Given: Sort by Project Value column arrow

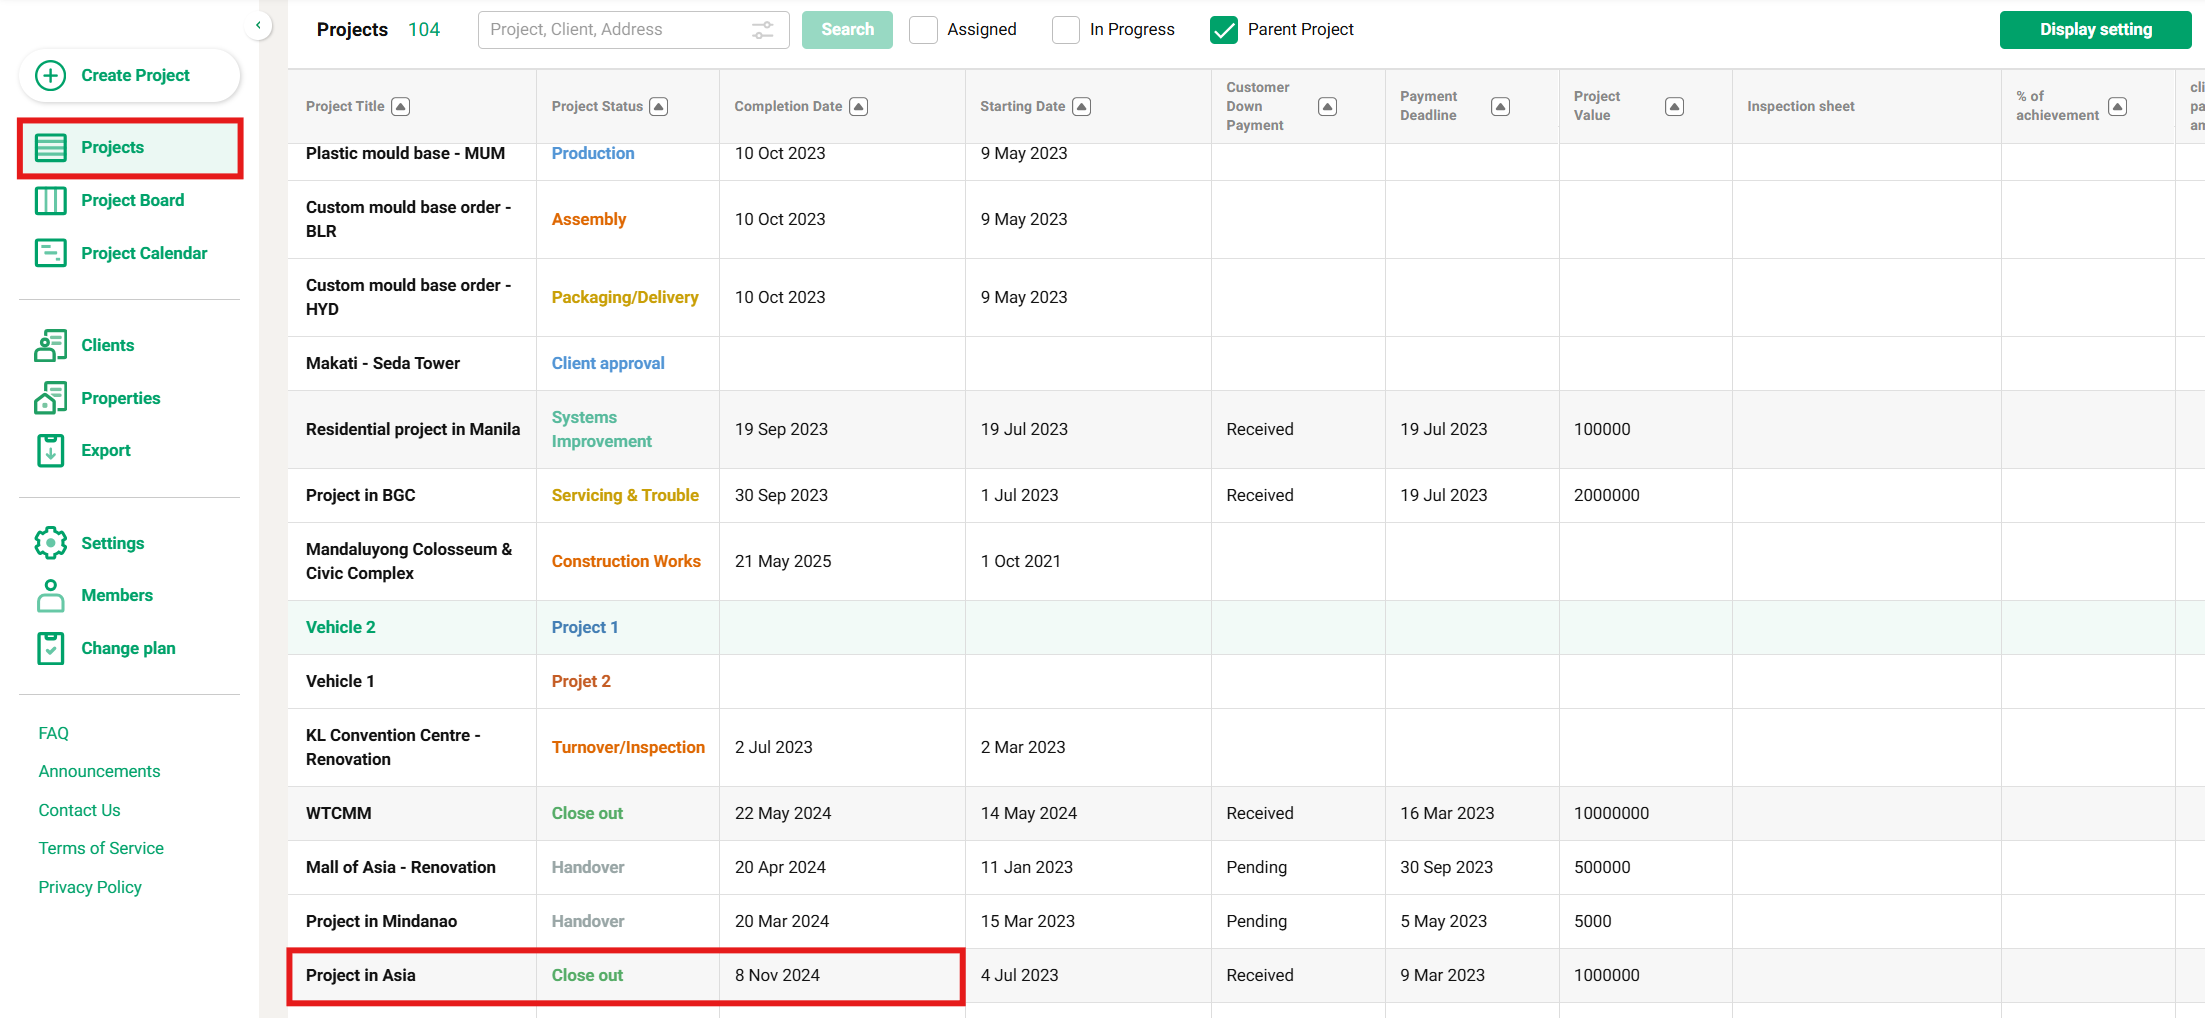Looking at the screenshot, I should (x=1674, y=107).
